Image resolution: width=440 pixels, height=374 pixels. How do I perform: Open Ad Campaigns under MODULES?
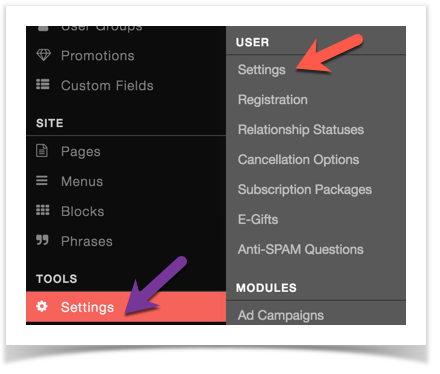coord(281,315)
